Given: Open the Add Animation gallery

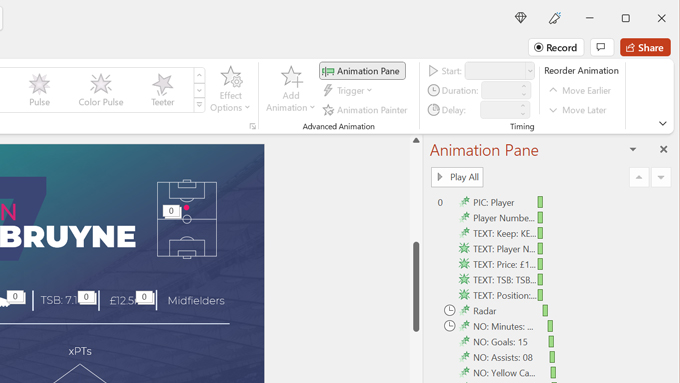Looking at the screenshot, I should click(x=291, y=89).
